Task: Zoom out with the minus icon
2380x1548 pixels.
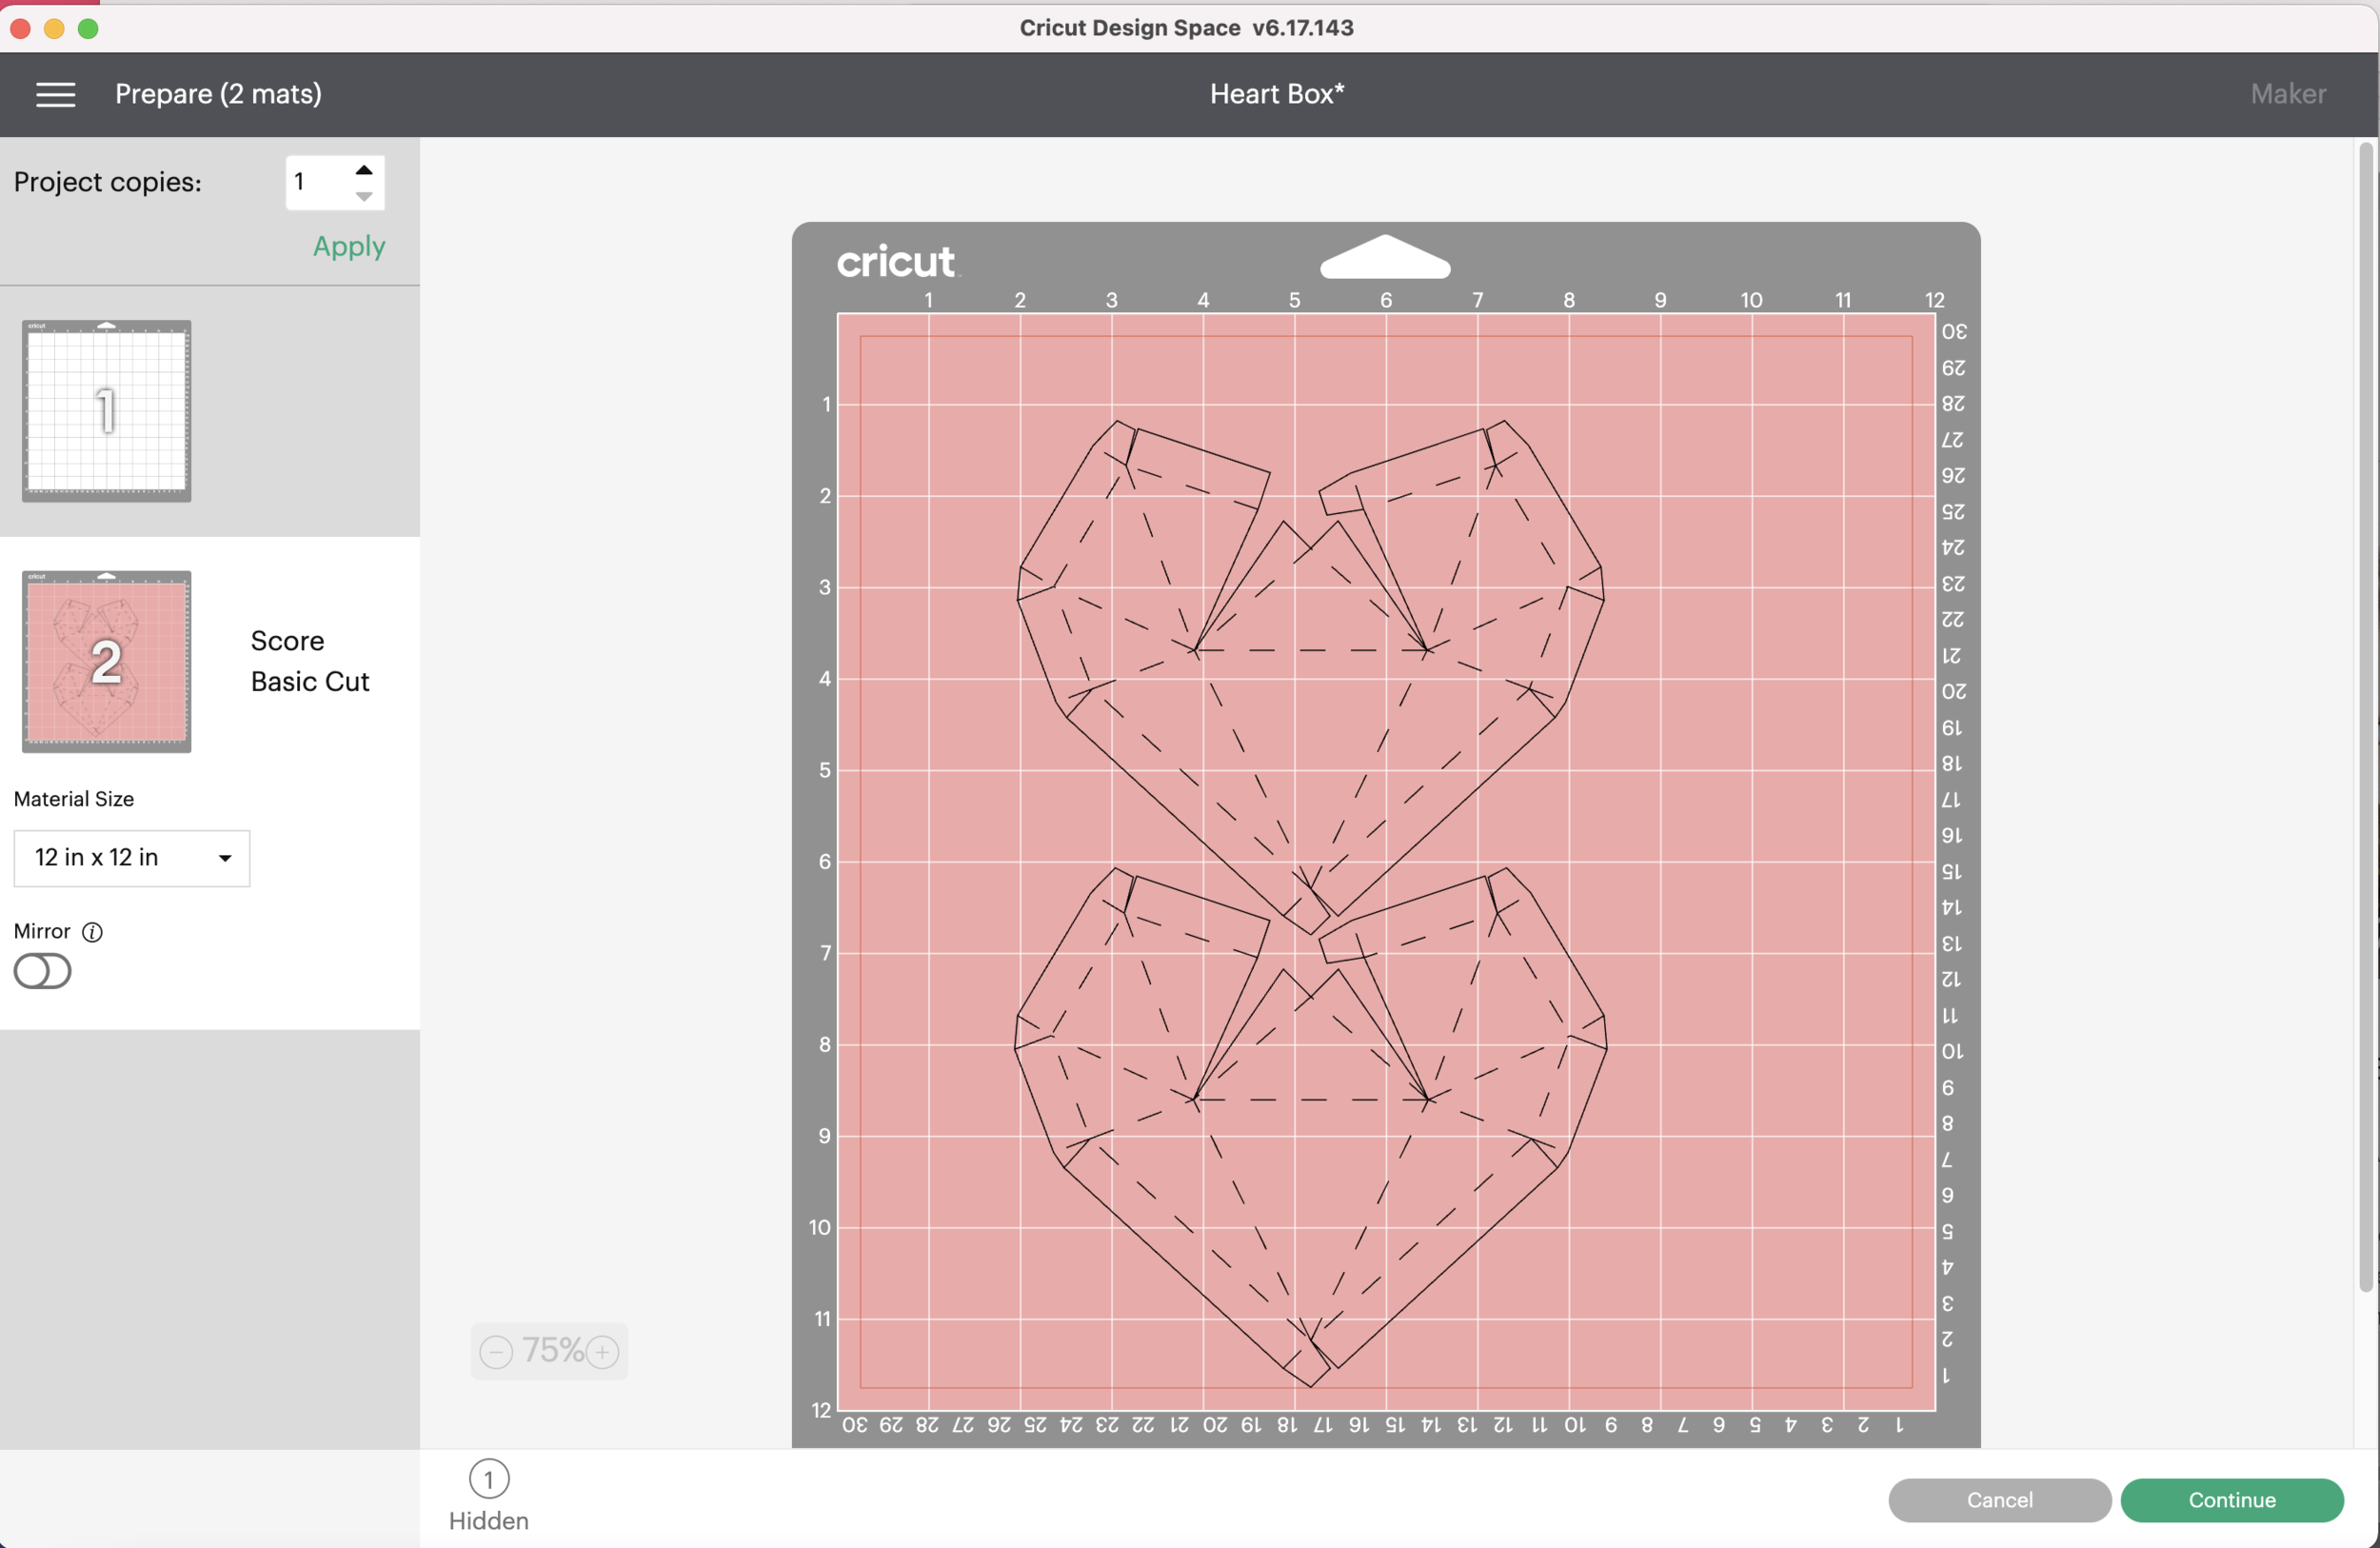Action: [496, 1352]
